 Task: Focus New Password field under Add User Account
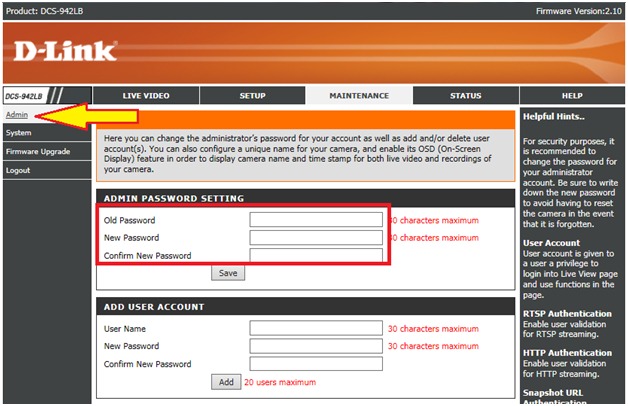click(x=316, y=346)
